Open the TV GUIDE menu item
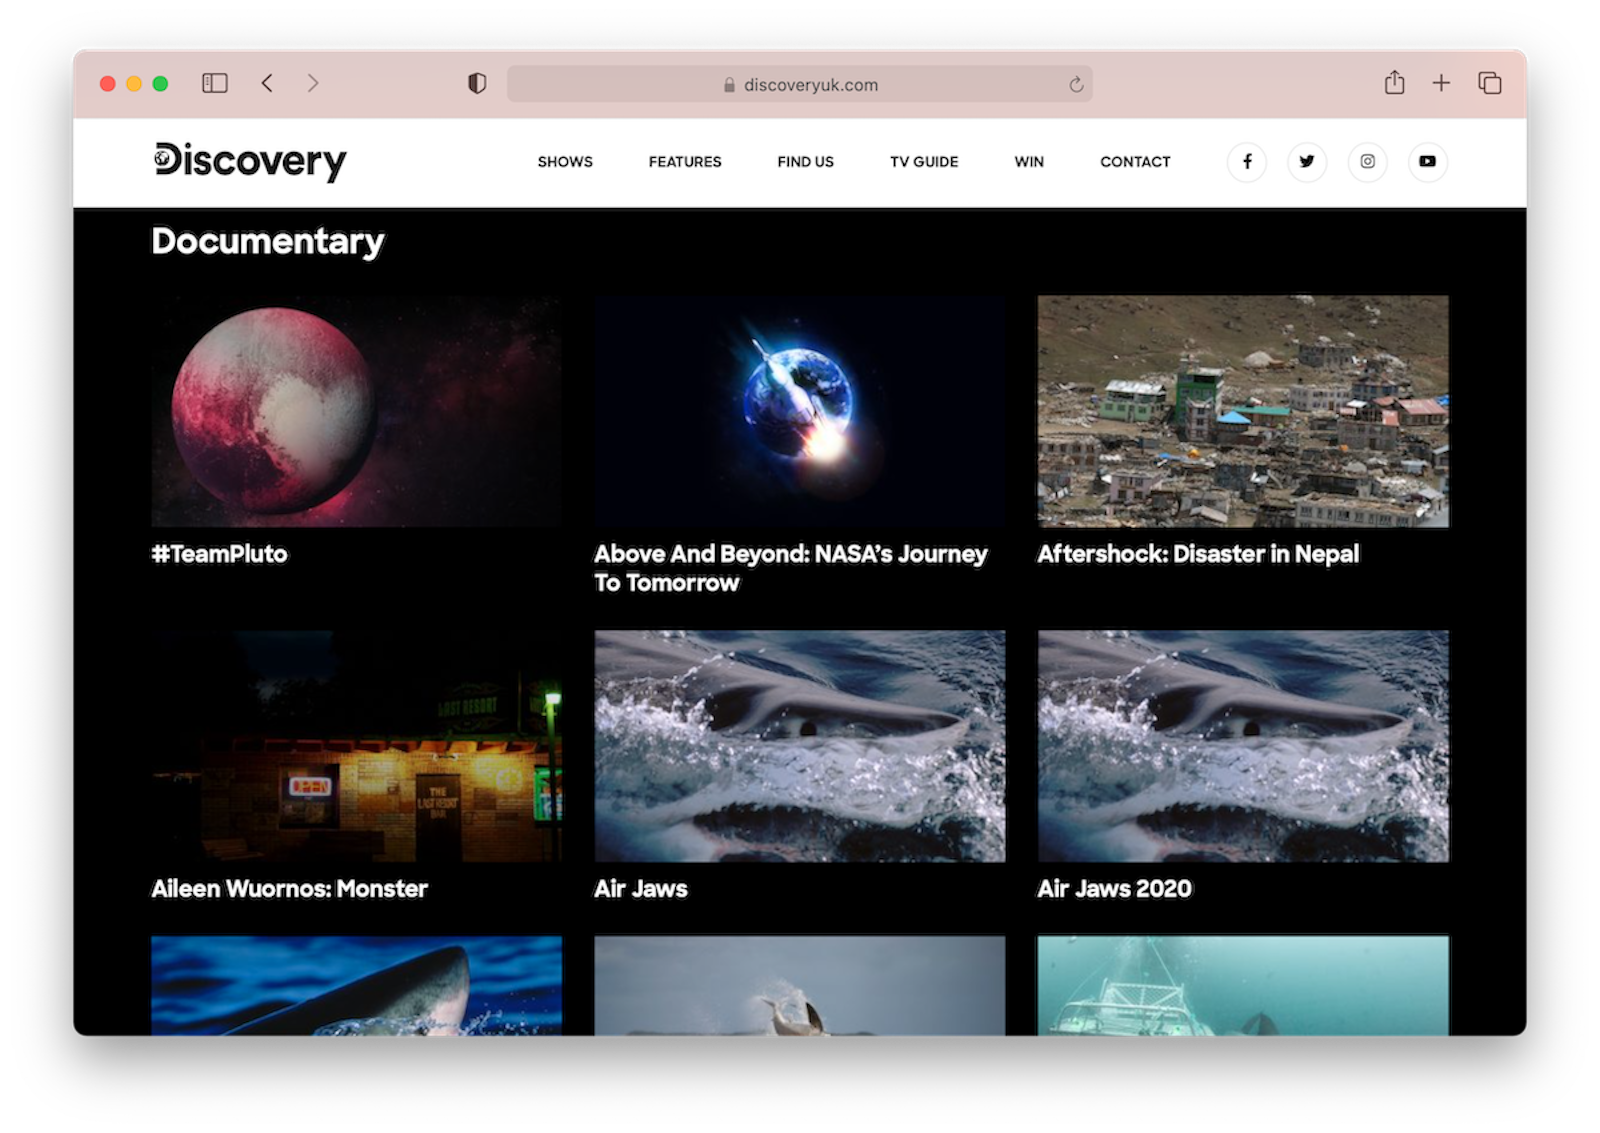This screenshot has height=1133, width=1600. point(924,162)
